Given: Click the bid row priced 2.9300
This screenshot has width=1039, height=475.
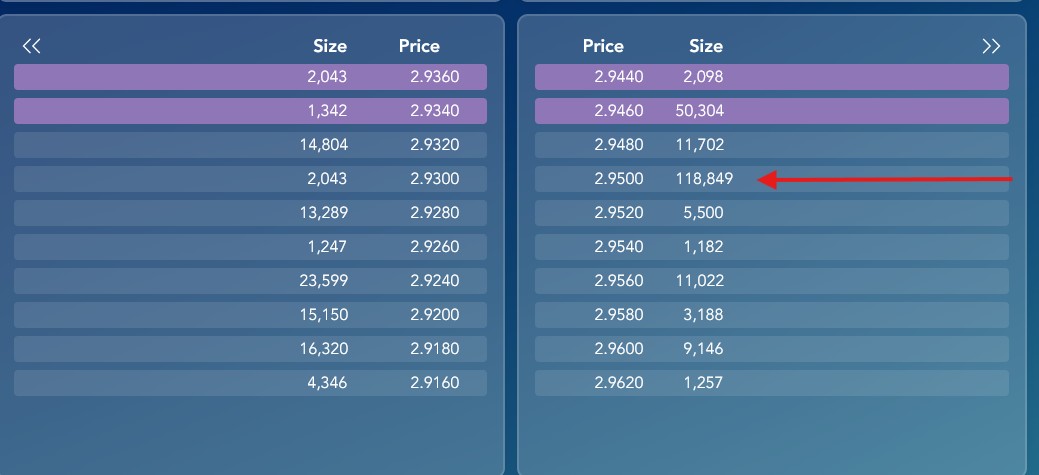Looking at the screenshot, I should 250,179.
